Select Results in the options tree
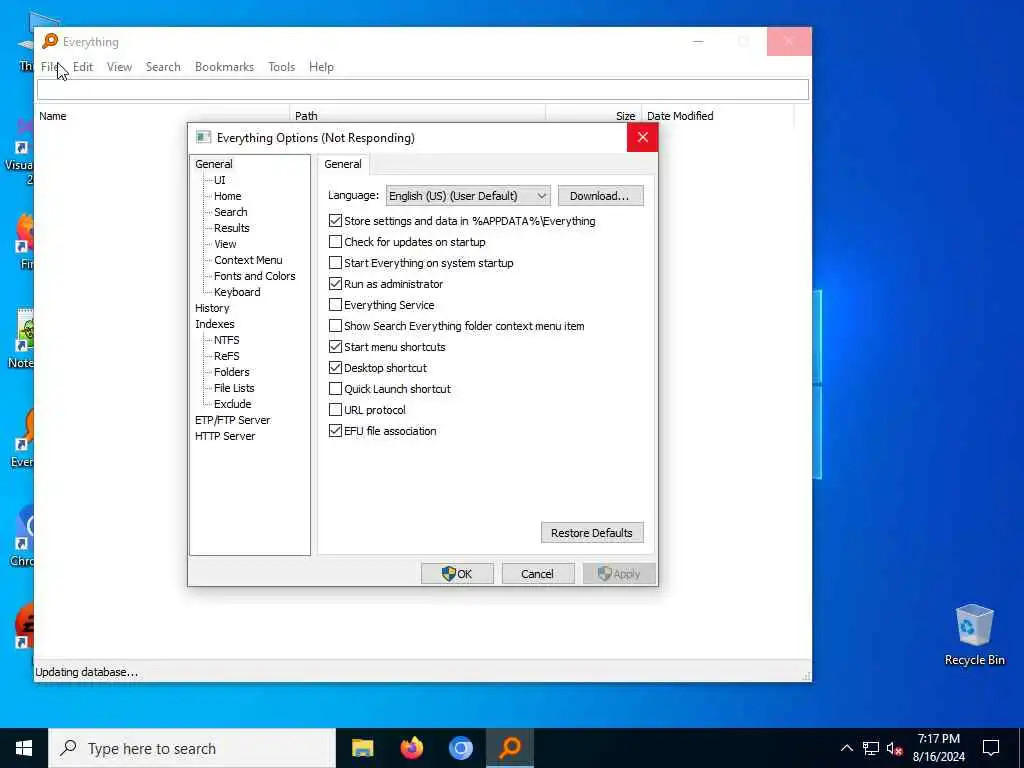The width and height of the screenshot is (1024, 768). 231,228
